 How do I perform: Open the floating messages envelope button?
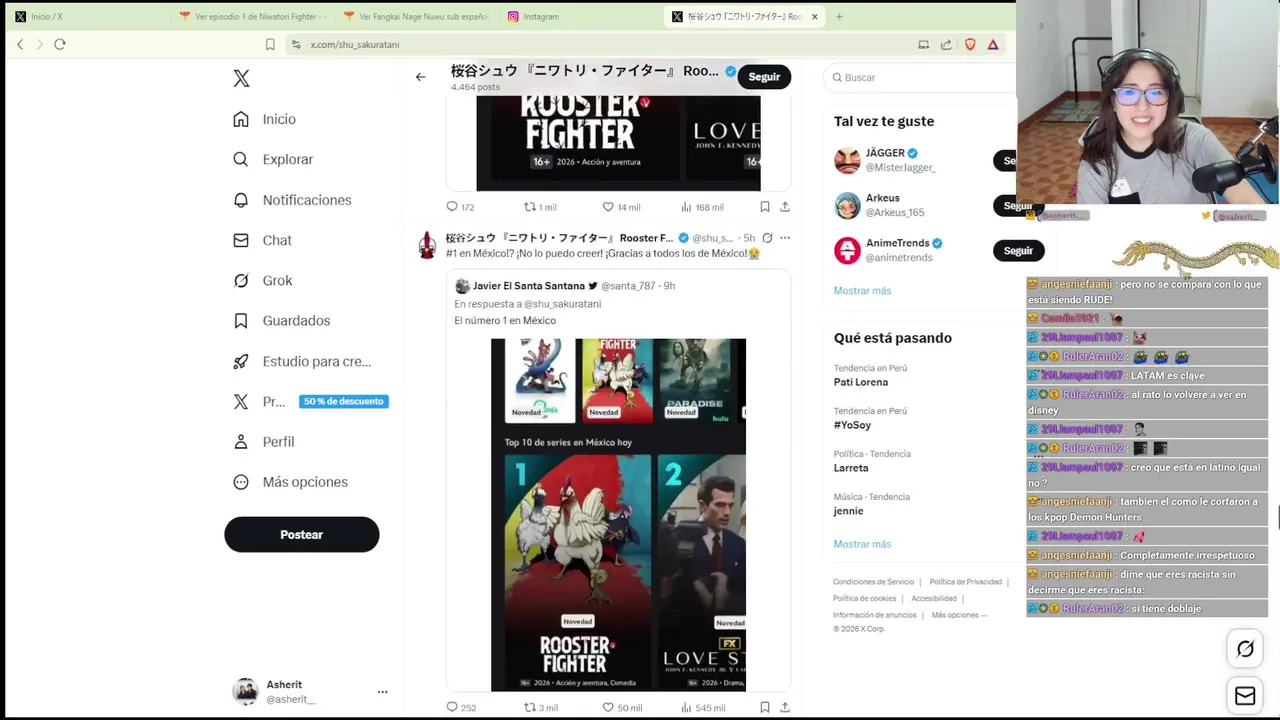pos(1245,695)
